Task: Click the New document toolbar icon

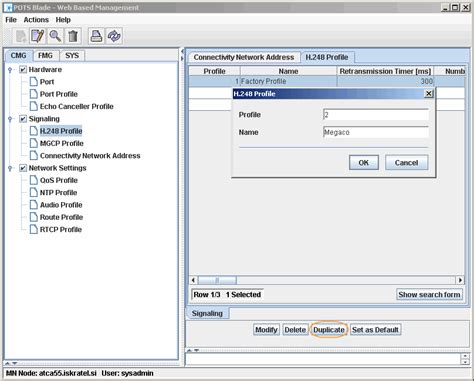Action: pyautogui.click(x=21, y=36)
